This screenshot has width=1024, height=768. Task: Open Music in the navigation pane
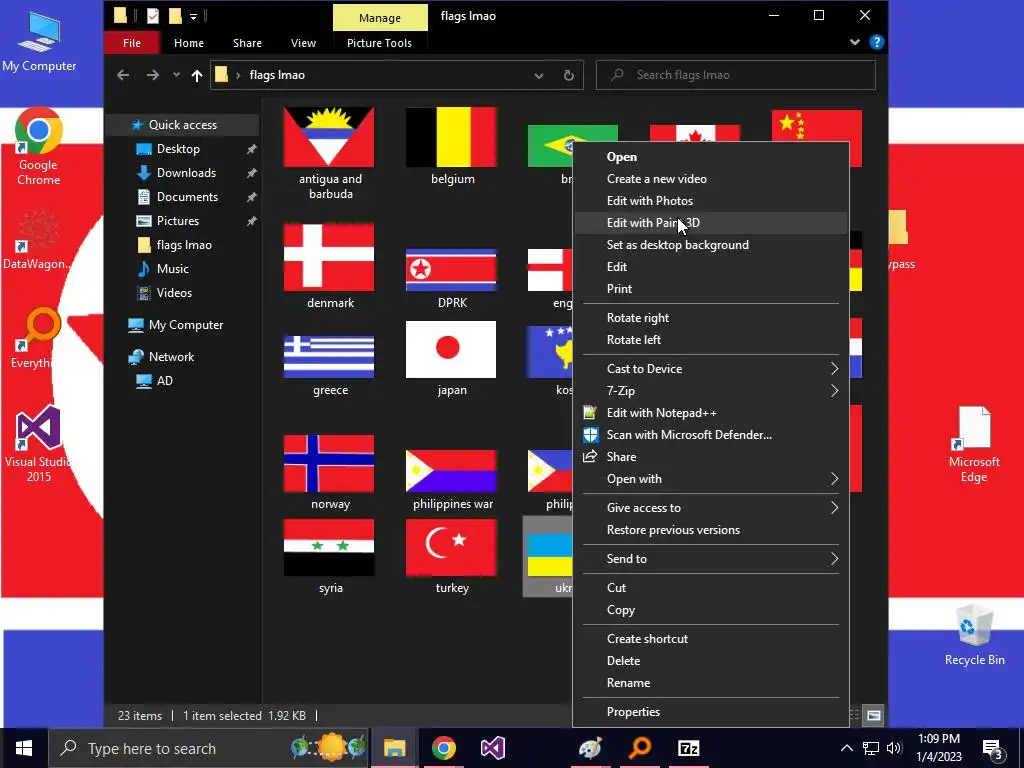pos(172,269)
